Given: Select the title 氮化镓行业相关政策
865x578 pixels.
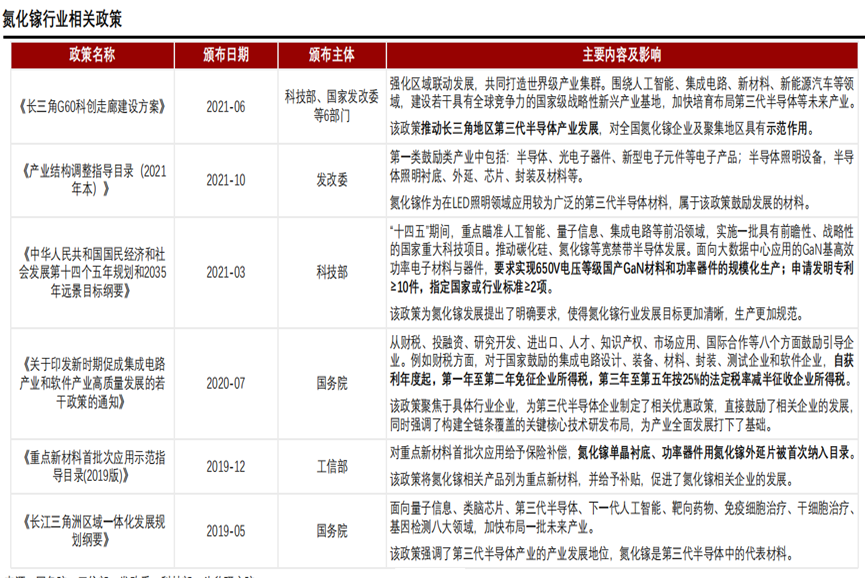Looking at the screenshot, I should (x=60, y=14).
